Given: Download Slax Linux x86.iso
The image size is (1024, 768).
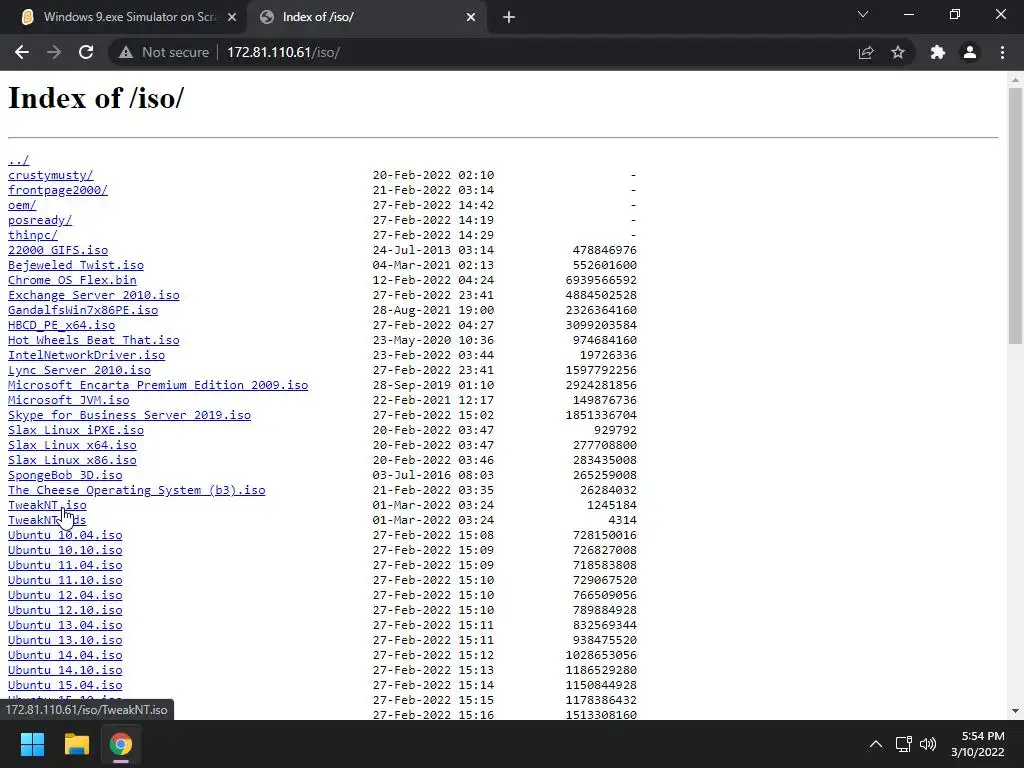Looking at the screenshot, I should coord(72,460).
